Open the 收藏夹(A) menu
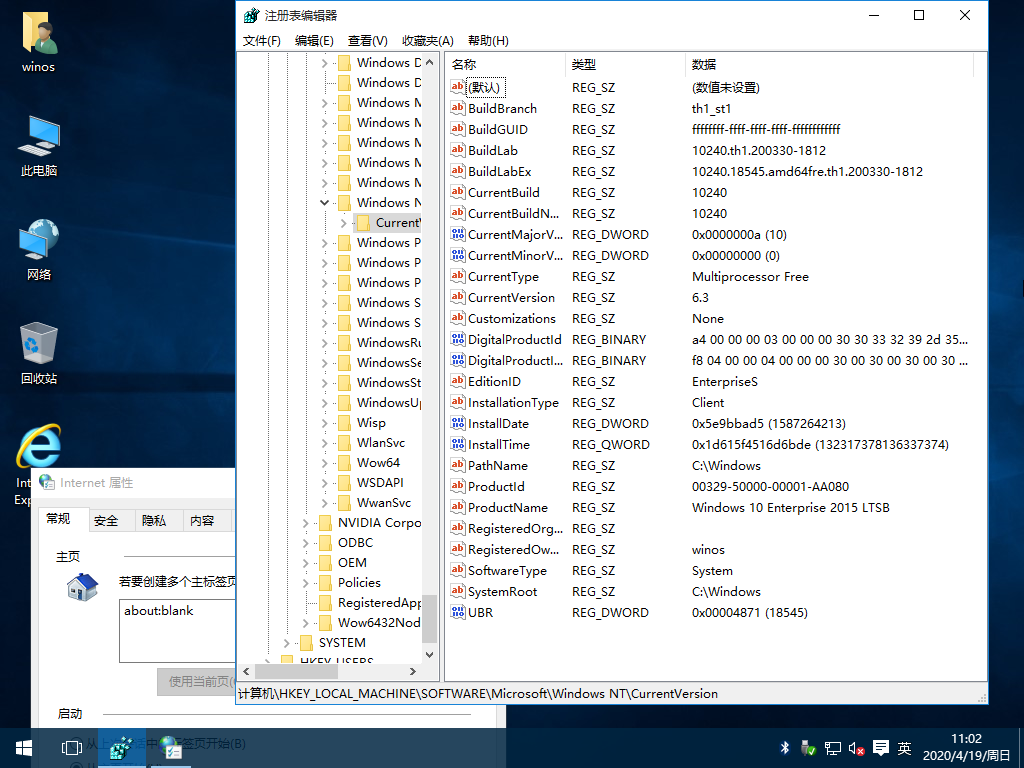This screenshot has height=768, width=1024. pyautogui.click(x=428, y=40)
